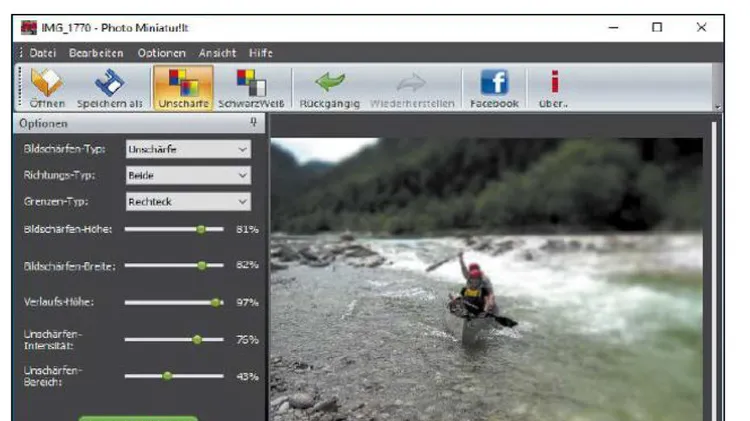This screenshot has height=421, width=750.
Task: Undo with the Rückgängig arrow
Action: tap(330, 82)
